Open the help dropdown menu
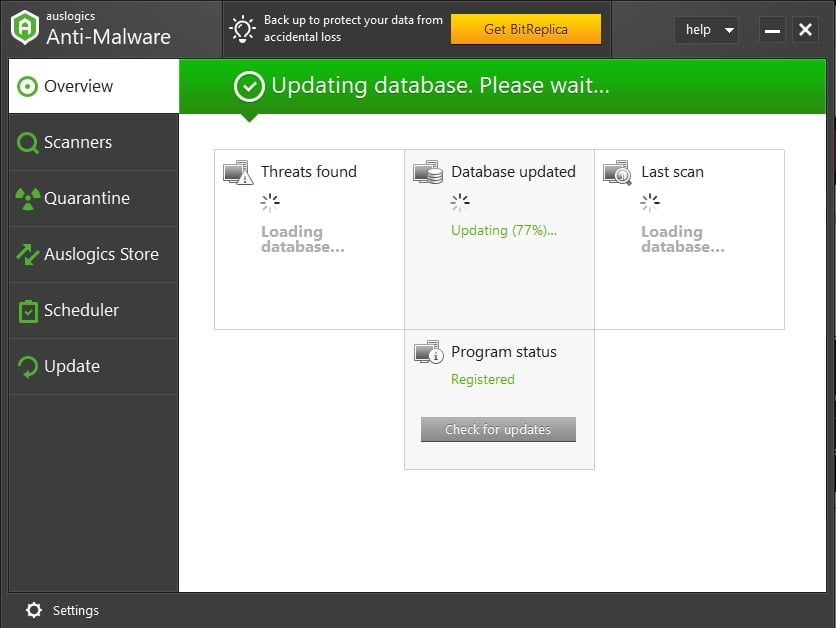 [706, 30]
